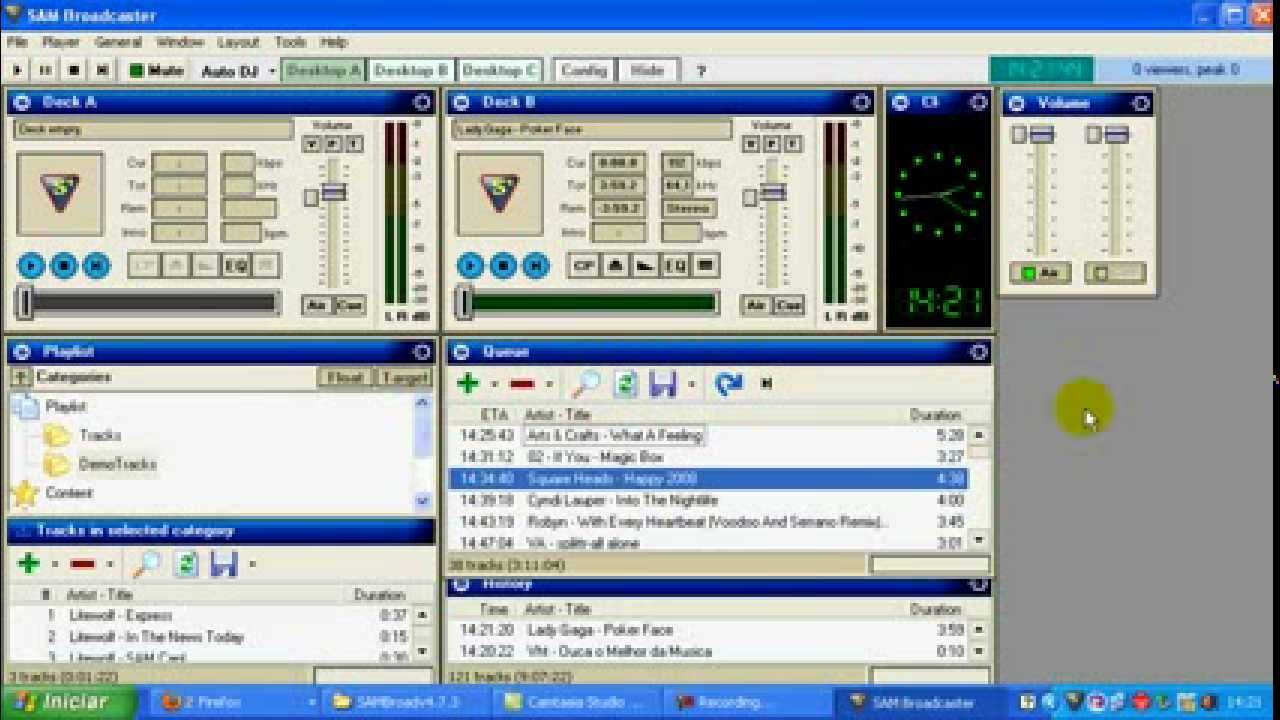Click the Hide button

click(647, 70)
